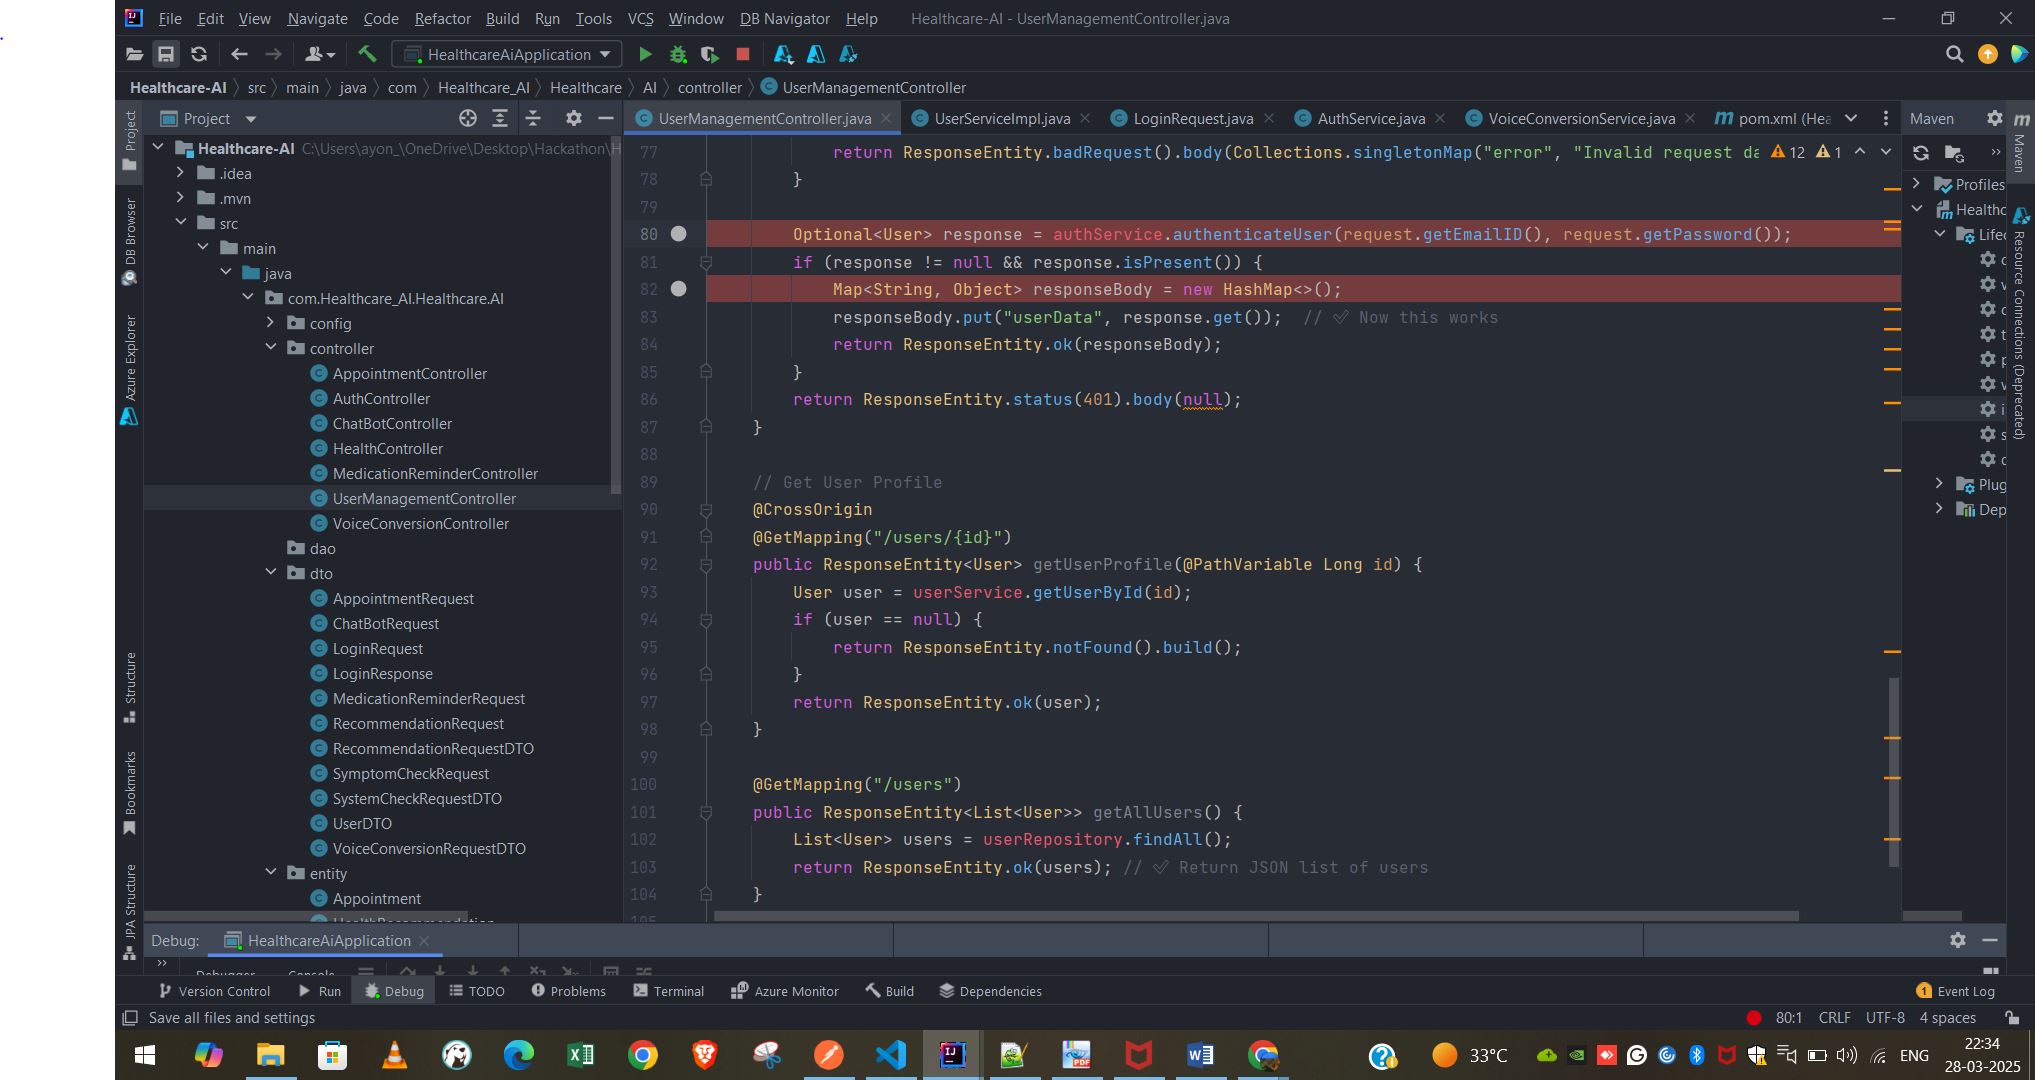Click Select Opened File target icon

[467, 118]
